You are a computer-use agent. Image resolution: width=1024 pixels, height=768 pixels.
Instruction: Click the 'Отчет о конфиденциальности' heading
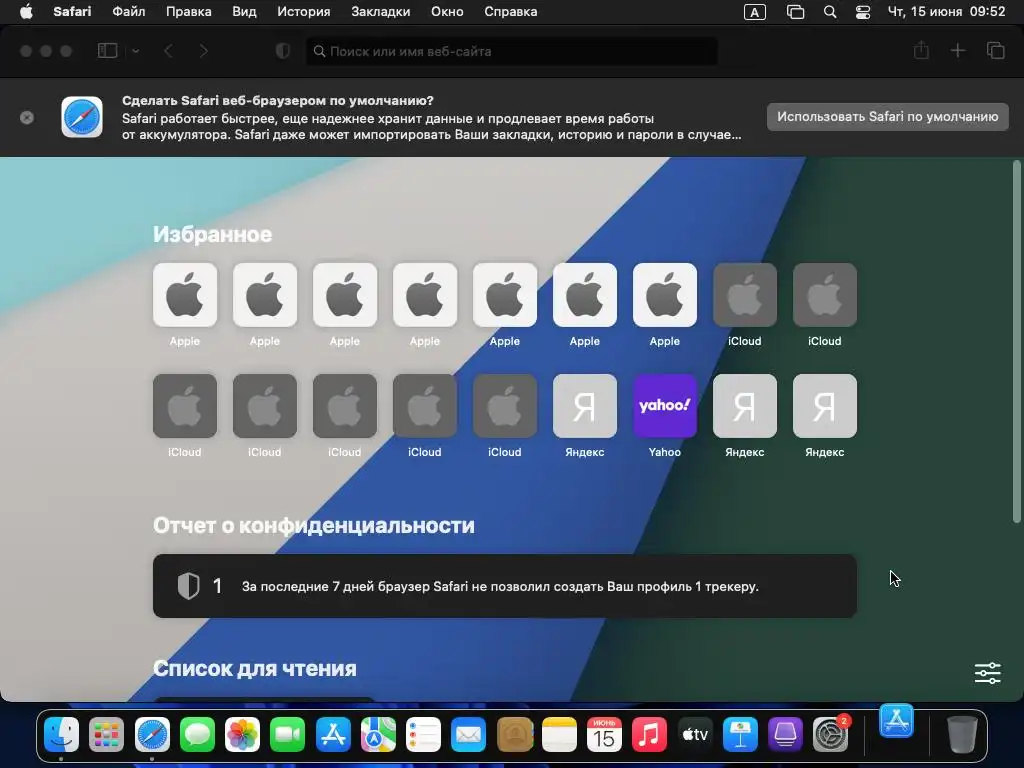tap(313, 526)
